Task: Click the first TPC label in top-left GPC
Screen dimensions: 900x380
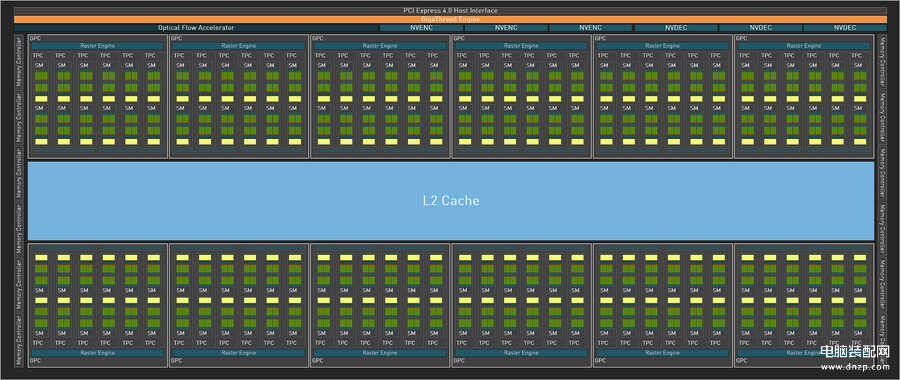Action: [x=37, y=56]
